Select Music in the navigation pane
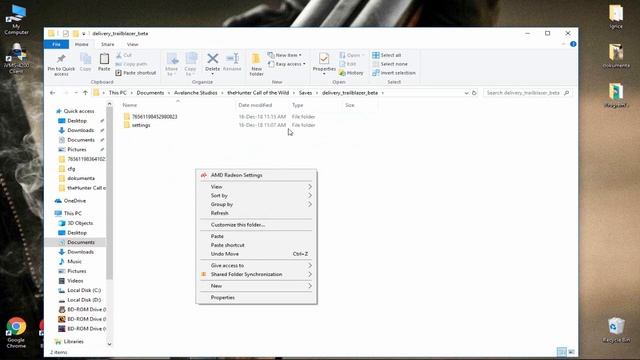This screenshot has height=360, width=640. point(74,262)
